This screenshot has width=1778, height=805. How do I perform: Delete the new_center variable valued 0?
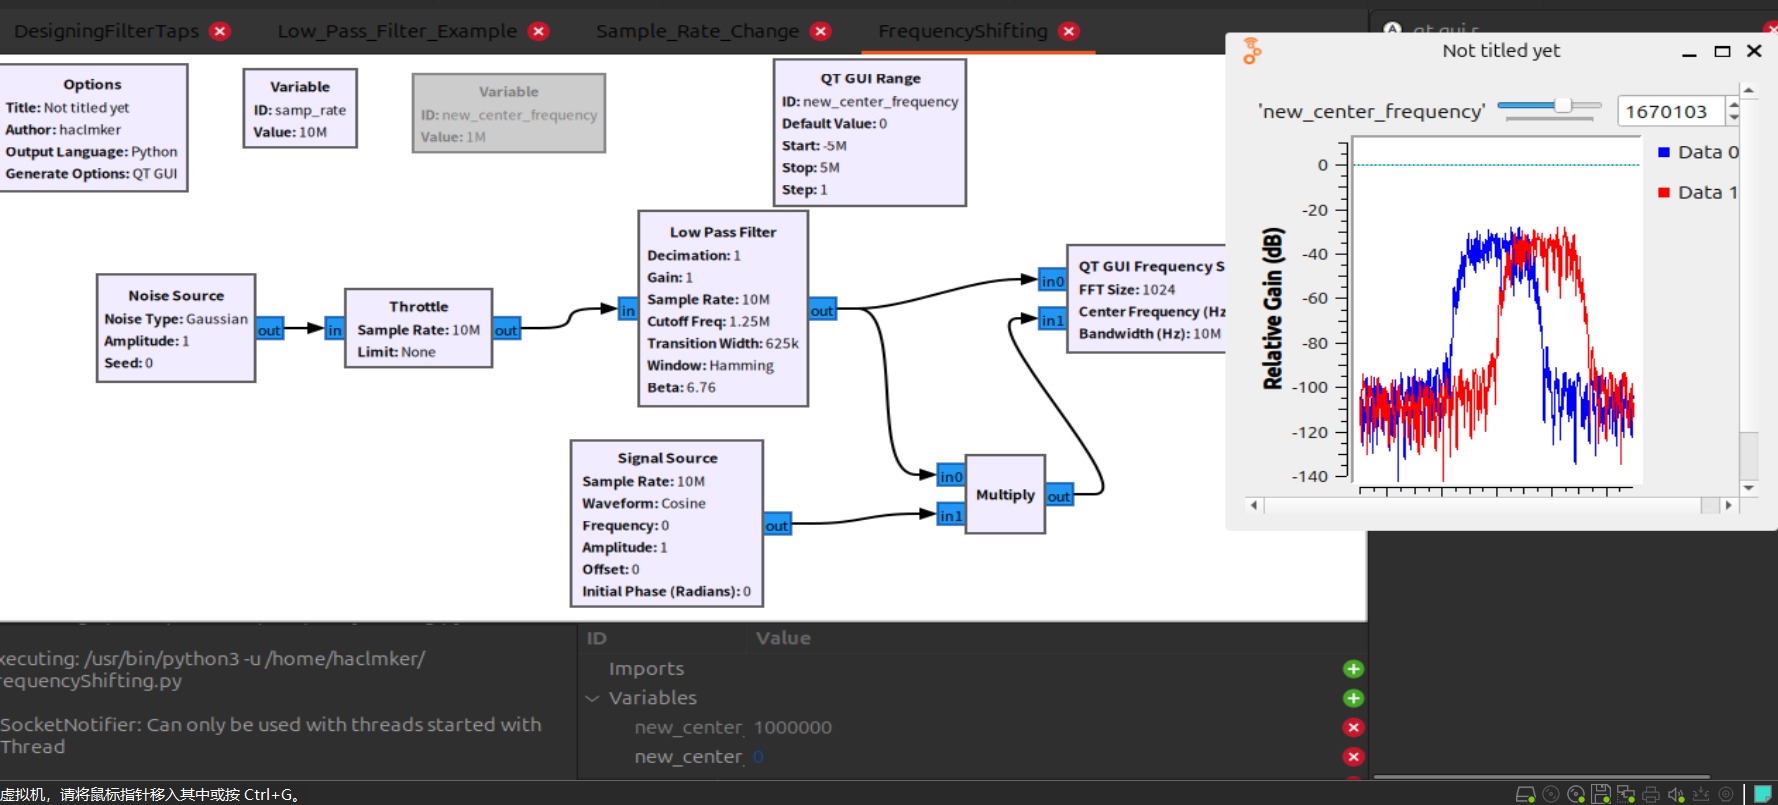[1353, 757]
